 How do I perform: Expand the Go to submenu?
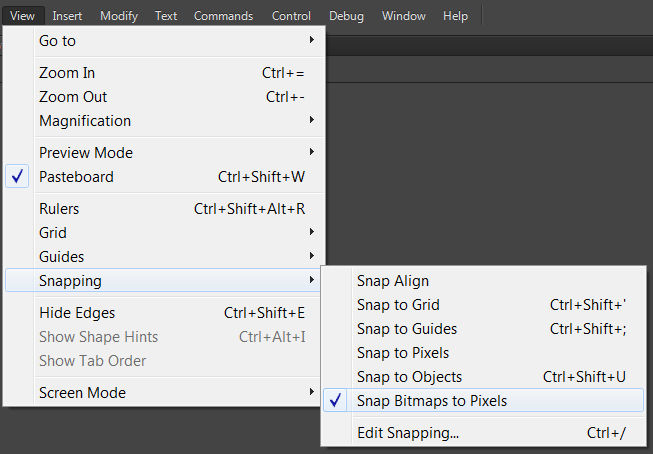(57, 41)
